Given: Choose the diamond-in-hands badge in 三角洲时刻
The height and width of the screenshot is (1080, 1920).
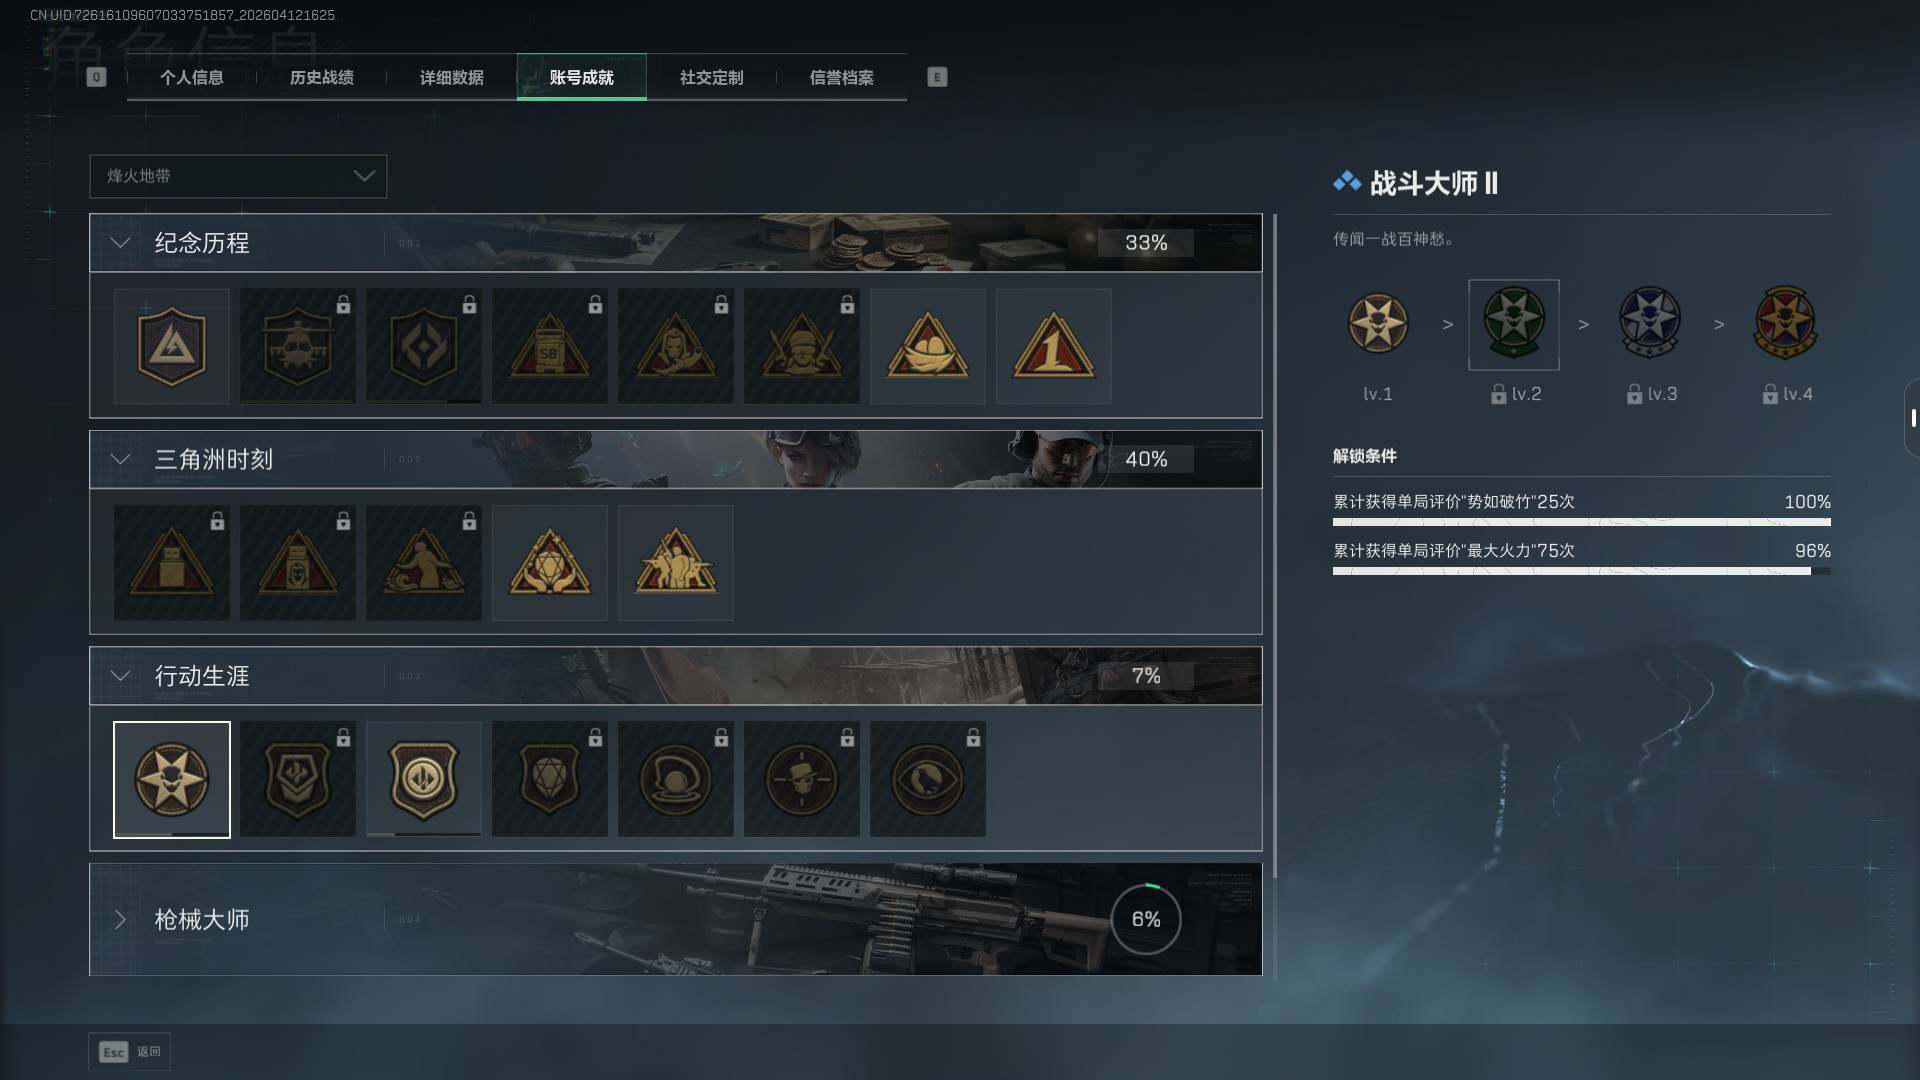Looking at the screenshot, I should (549, 562).
